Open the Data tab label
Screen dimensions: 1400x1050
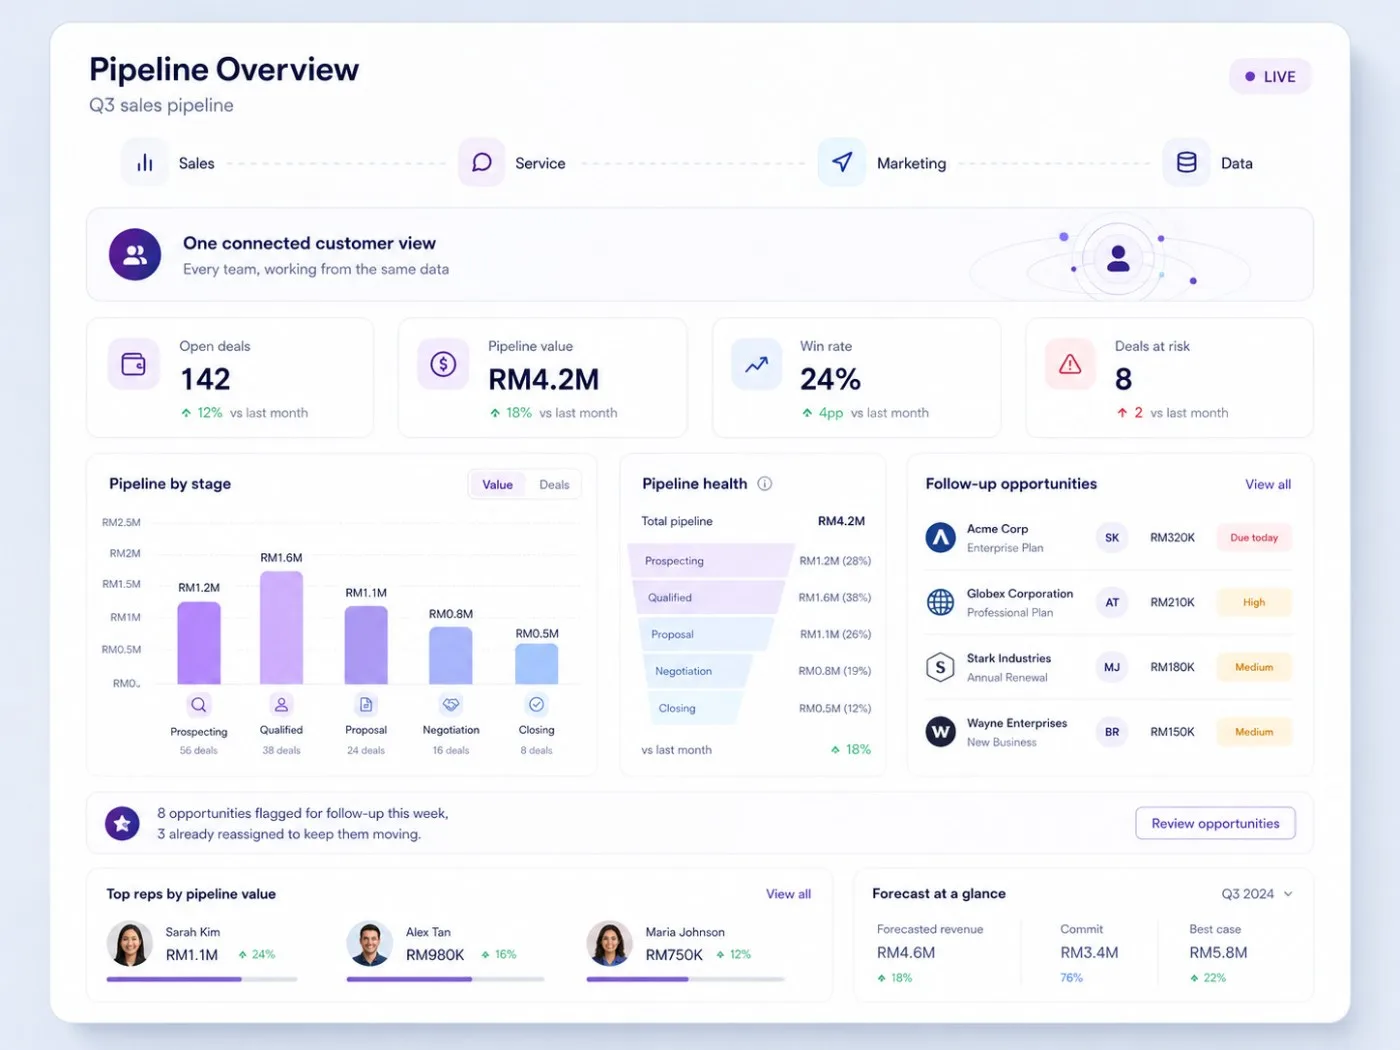(x=1237, y=163)
